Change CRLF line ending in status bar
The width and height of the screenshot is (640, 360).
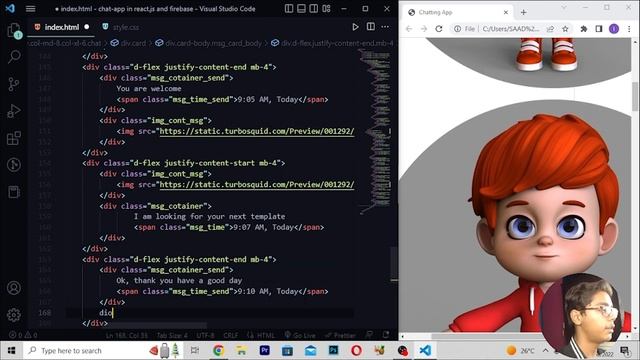click(231, 336)
